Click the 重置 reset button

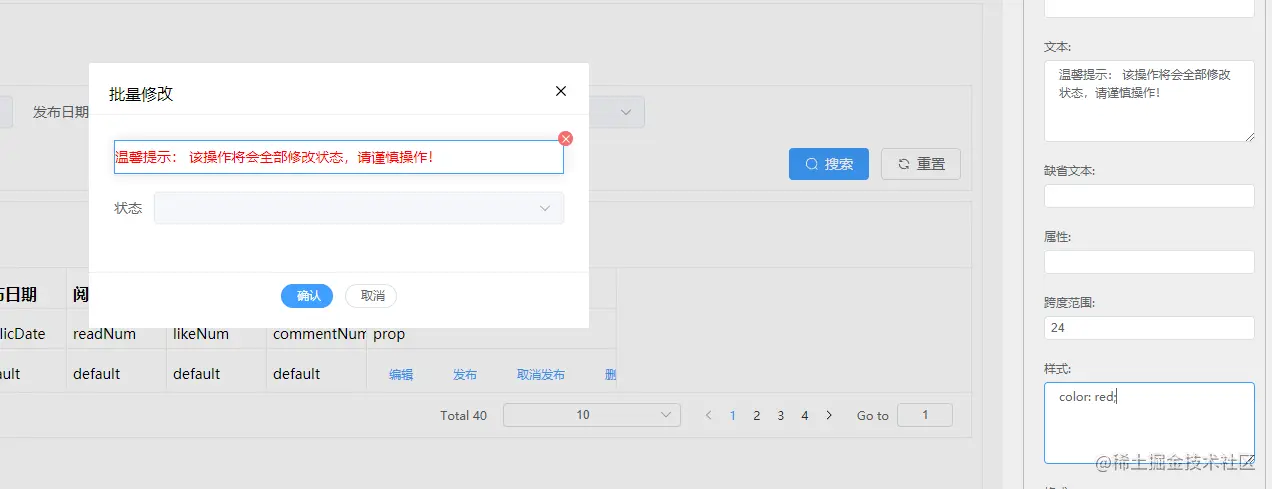[x=921, y=164]
